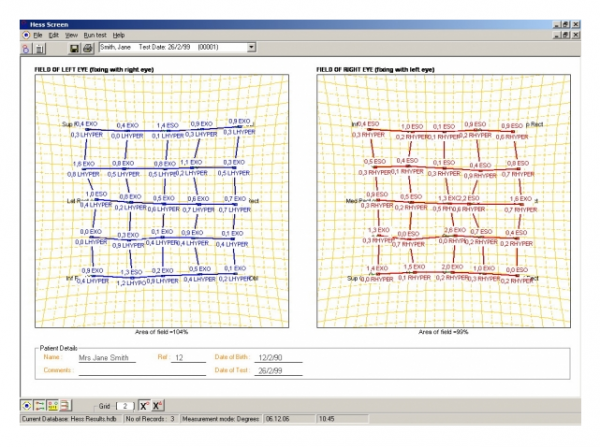The width and height of the screenshot is (600, 447).
Task: Select the Smith, Jane record combo box
Action: (x=177, y=47)
